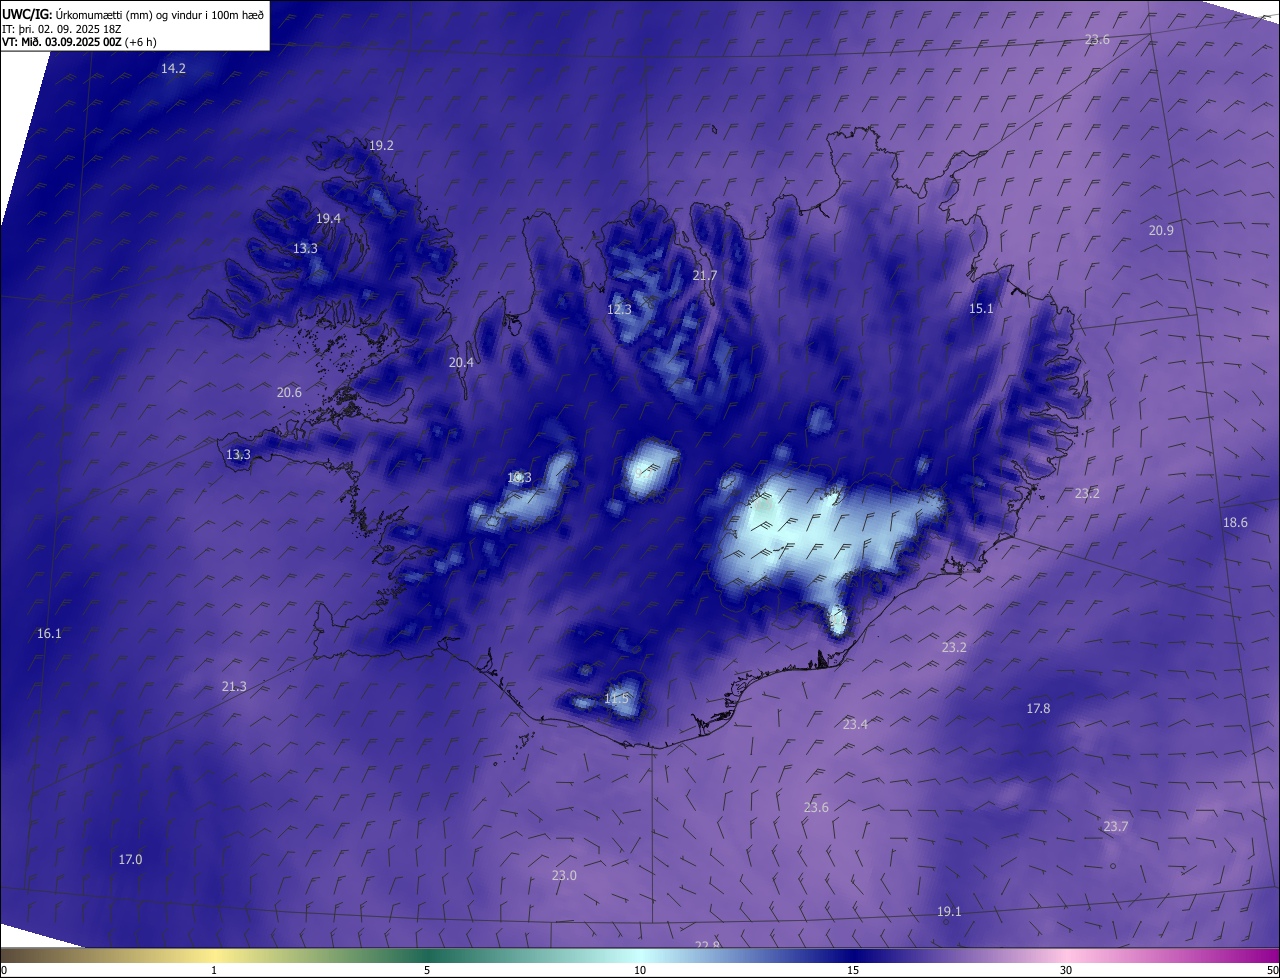The image size is (1280, 978).
Task: Click the 11.5 value label
Action: click(617, 698)
